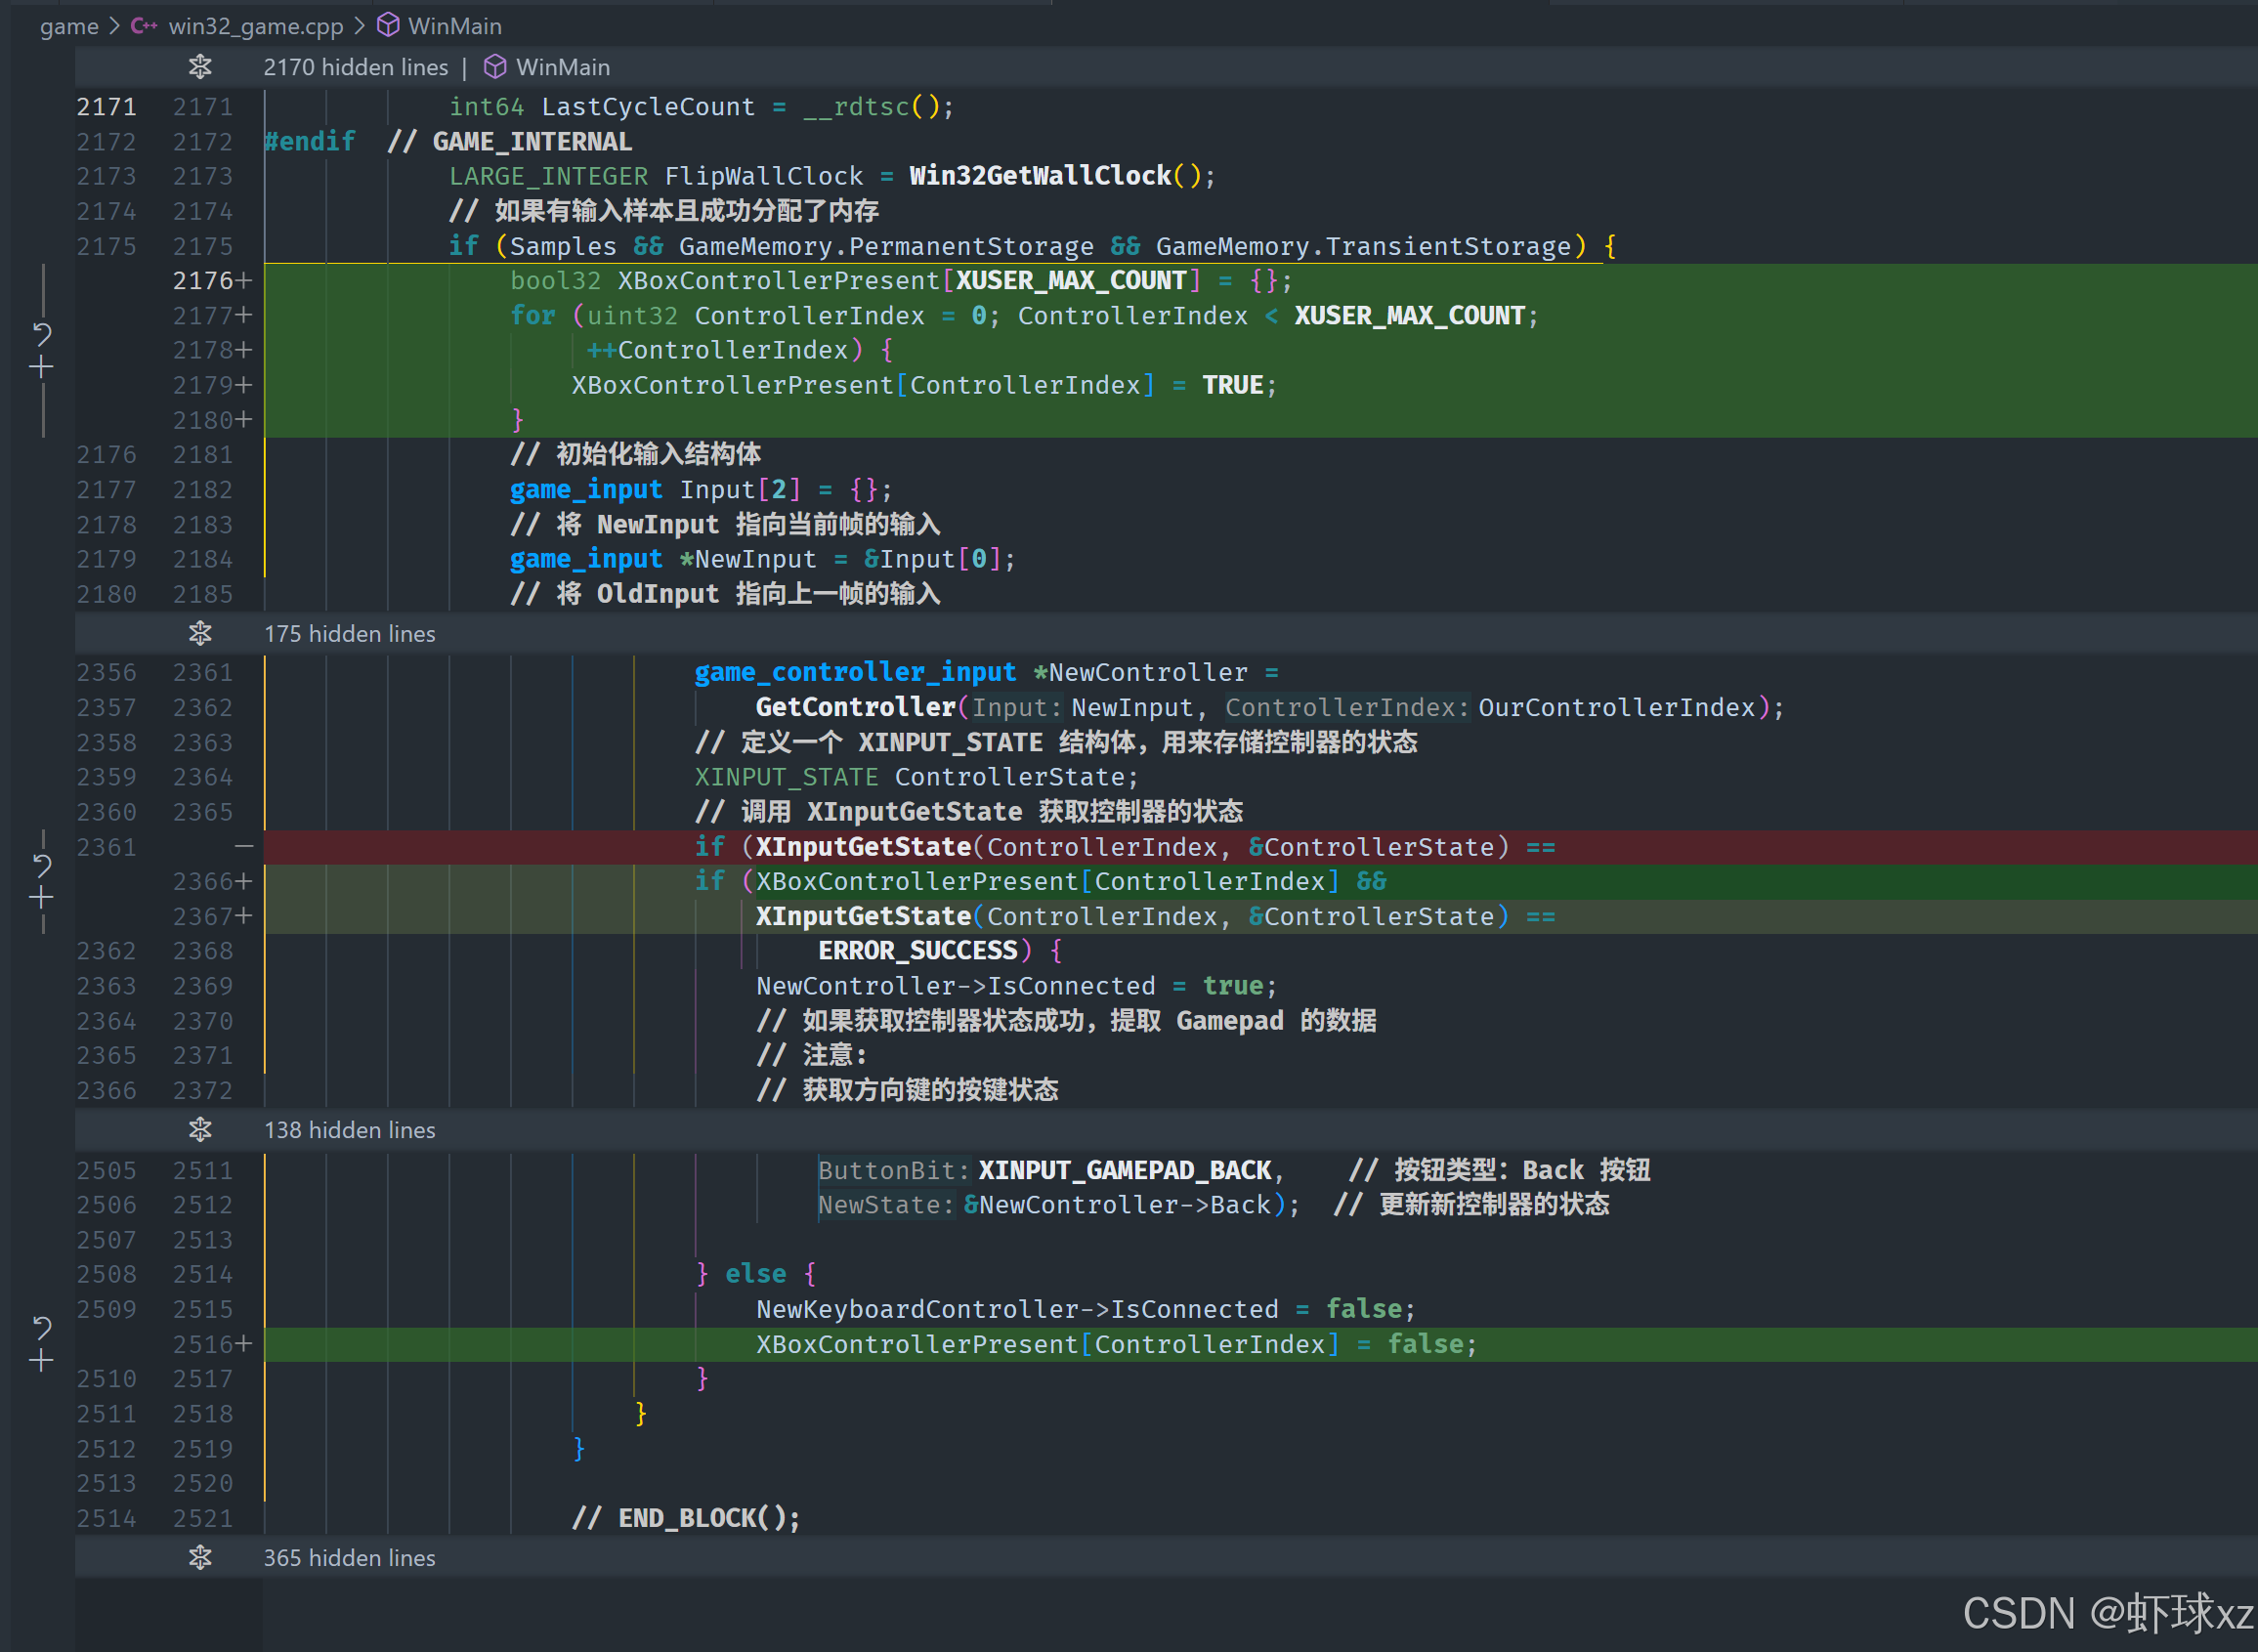Place cursor on ERROR_SUCCESS constant

(x=917, y=950)
